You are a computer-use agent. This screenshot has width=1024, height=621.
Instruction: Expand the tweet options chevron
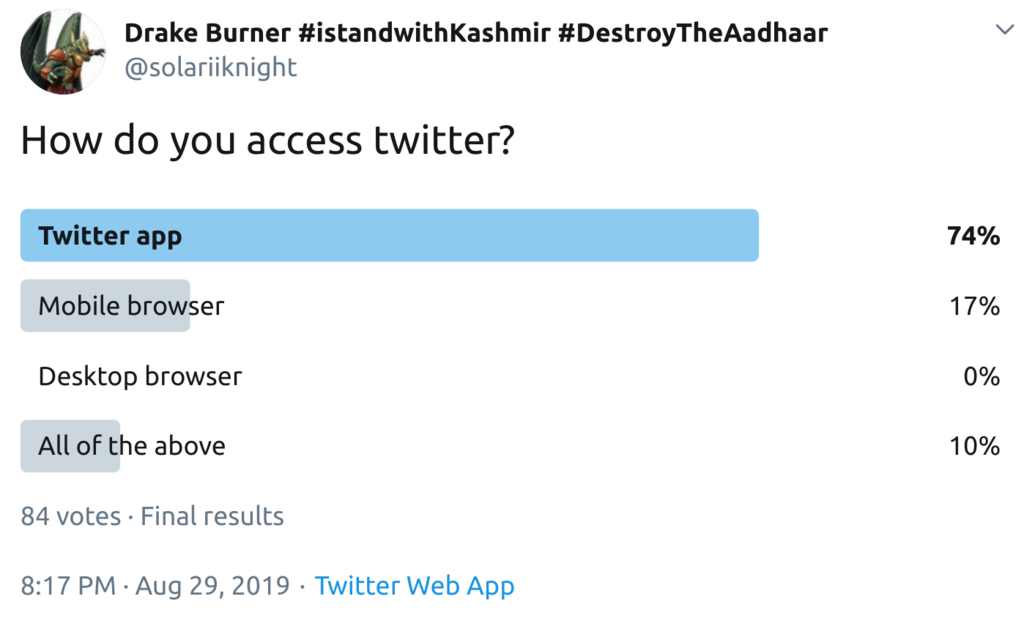pos(1005,31)
